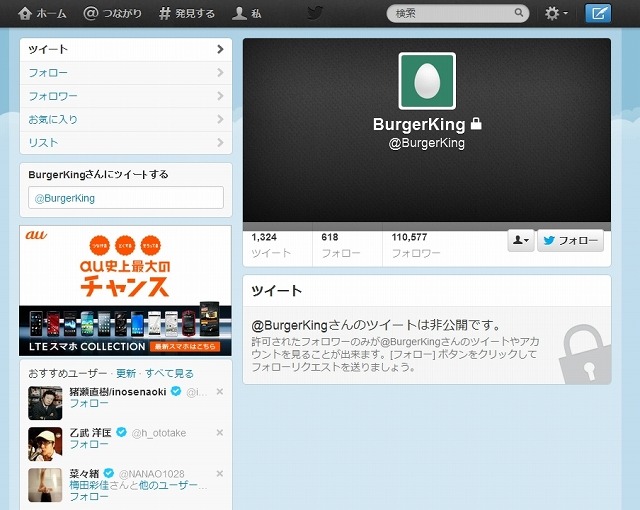Click the BurgerKing profile name text
The height and width of the screenshot is (510, 640).
(419, 124)
